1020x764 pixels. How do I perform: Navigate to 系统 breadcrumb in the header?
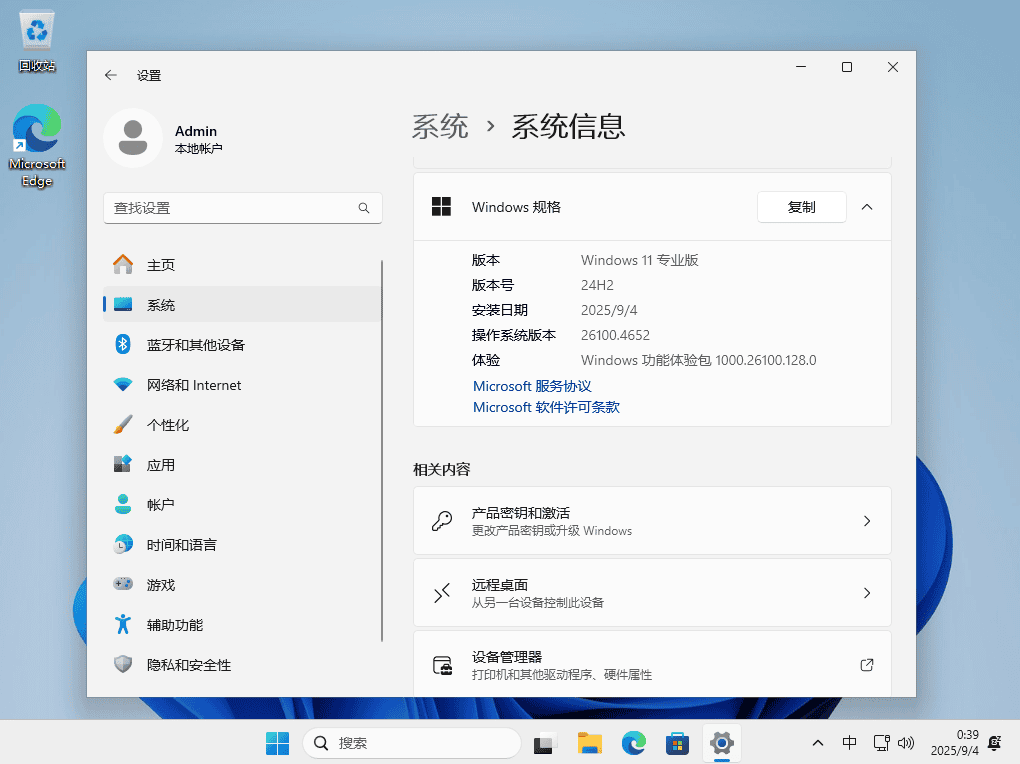pos(440,126)
